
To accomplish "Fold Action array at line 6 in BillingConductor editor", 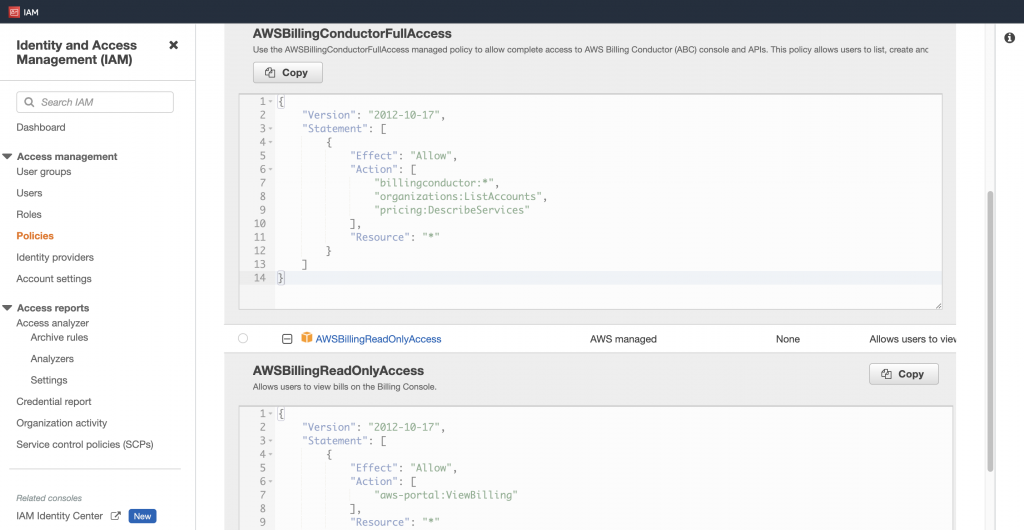I will pos(270,169).
